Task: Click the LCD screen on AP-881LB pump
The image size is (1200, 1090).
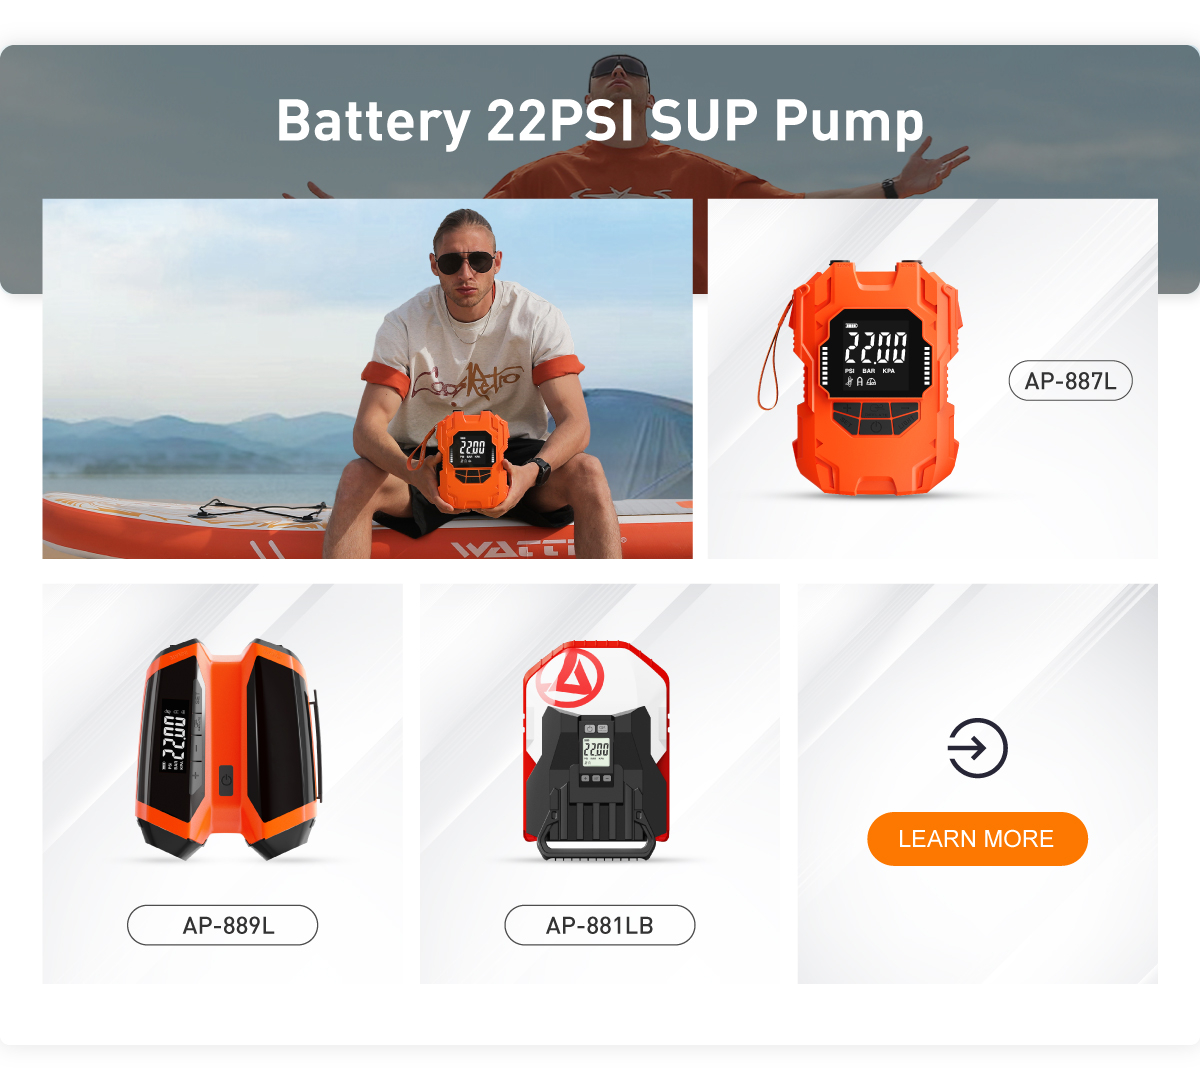Action: 596,751
